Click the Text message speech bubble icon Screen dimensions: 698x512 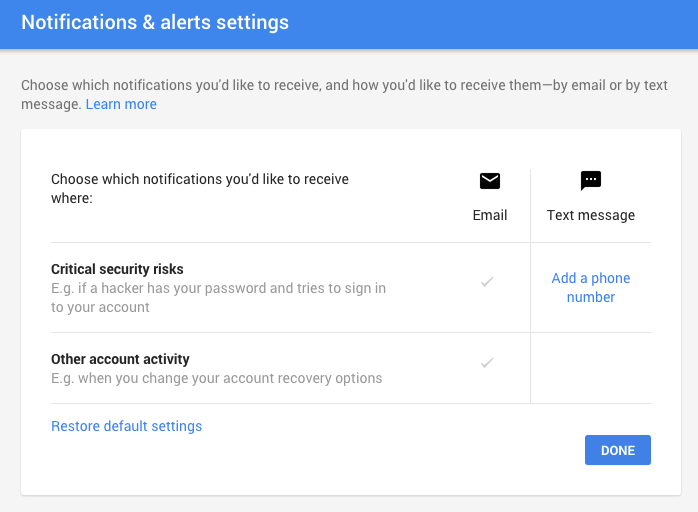tap(591, 180)
